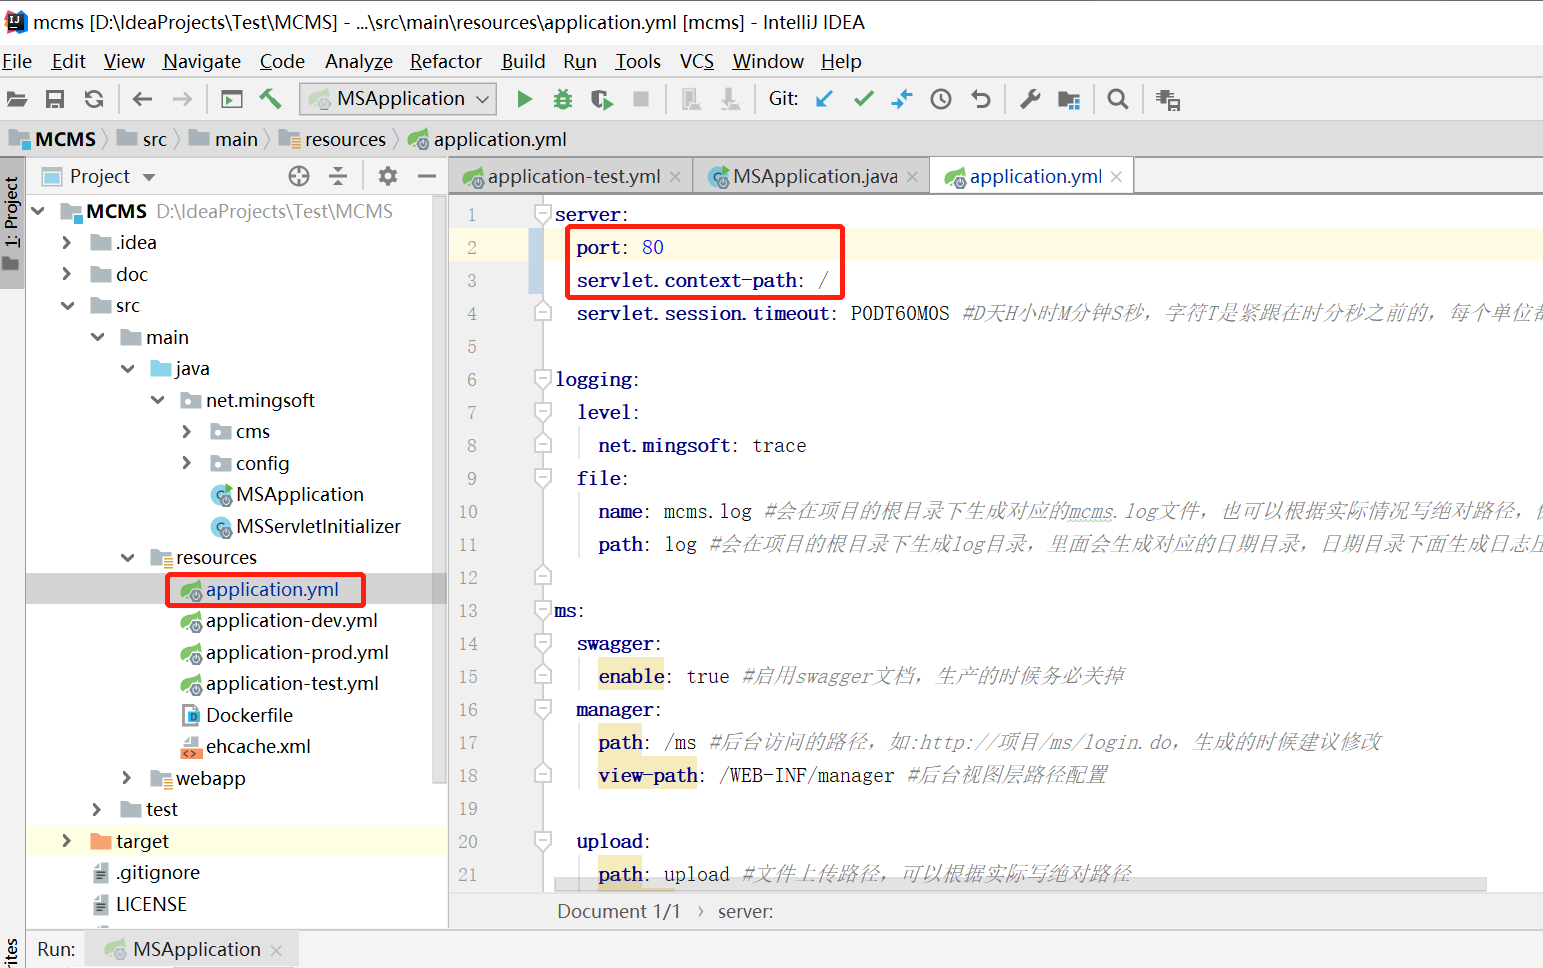The height and width of the screenshot is (968, 1543).
Task: Open the VCS menu
Action: (696, 61)
